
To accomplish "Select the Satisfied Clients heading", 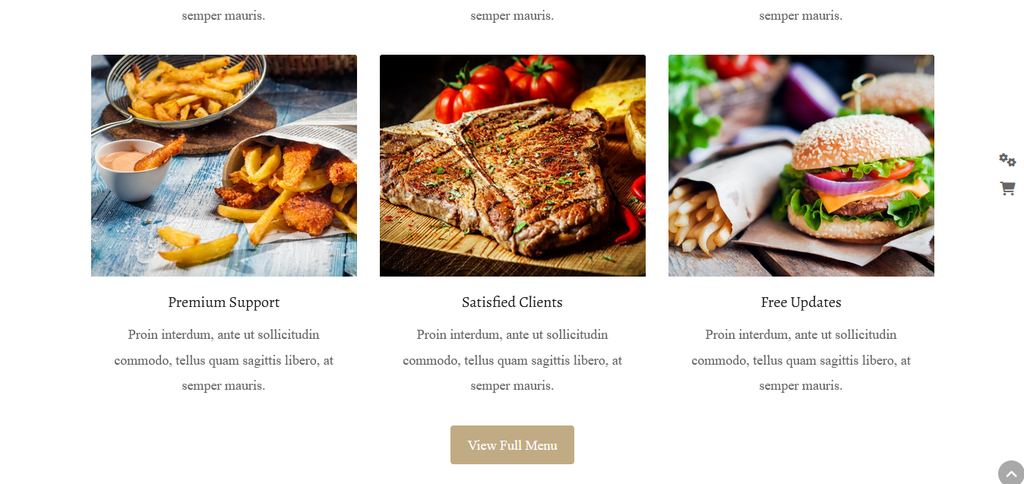I will point(512,302).
